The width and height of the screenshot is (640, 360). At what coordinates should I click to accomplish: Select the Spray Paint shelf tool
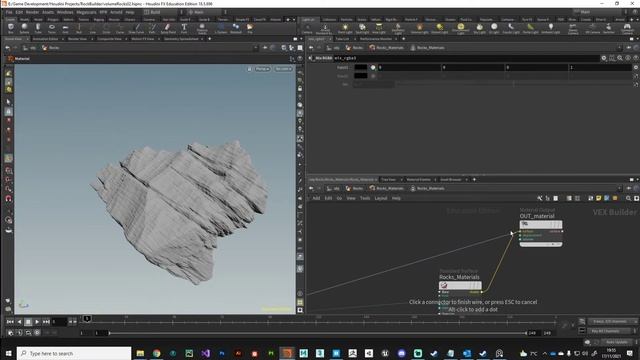pyautogui.click(x=168, y=28)
